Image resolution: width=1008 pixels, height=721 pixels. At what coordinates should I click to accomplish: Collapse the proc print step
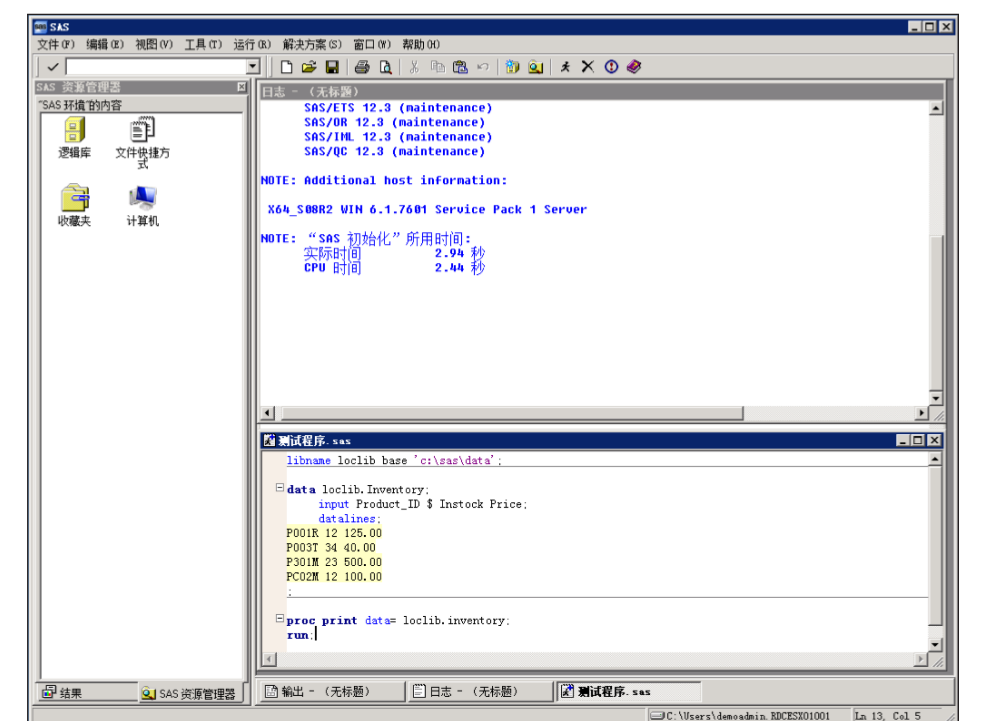coord(280,618)
